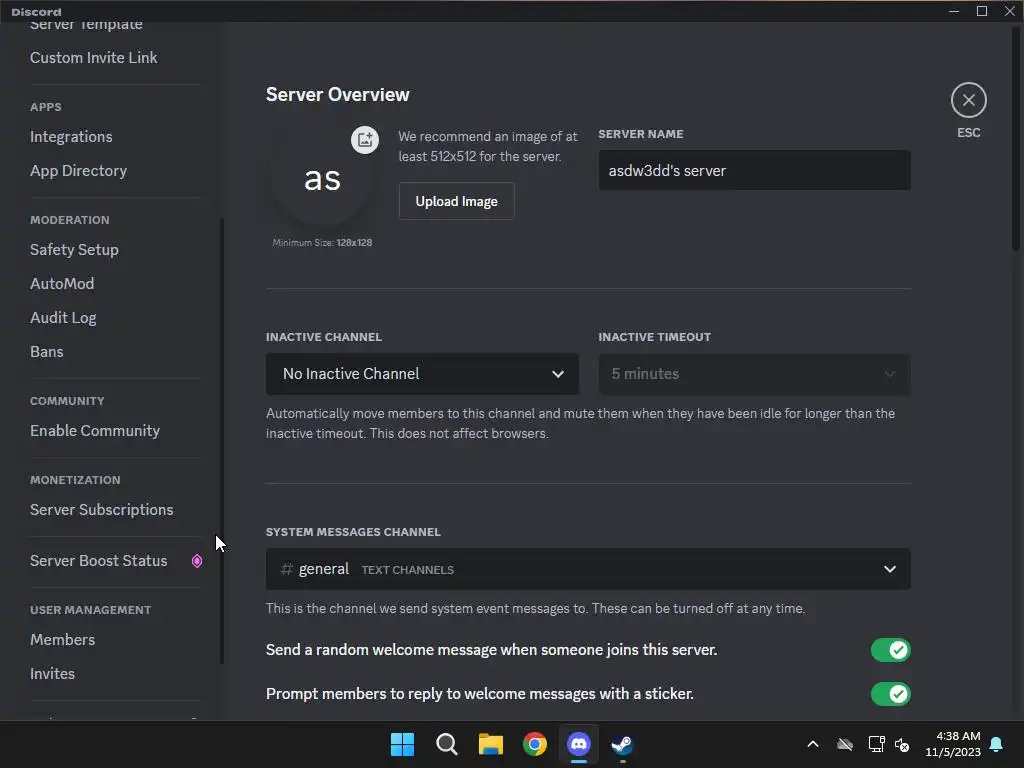Select AutoMod in sidebar

pyautogui.click(x=62, y=283)
